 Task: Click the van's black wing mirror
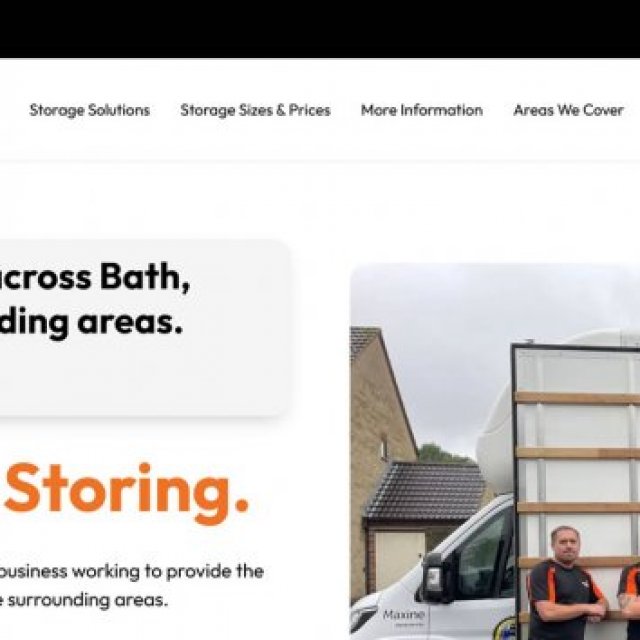pyautogui.click(x=435, y=578)
